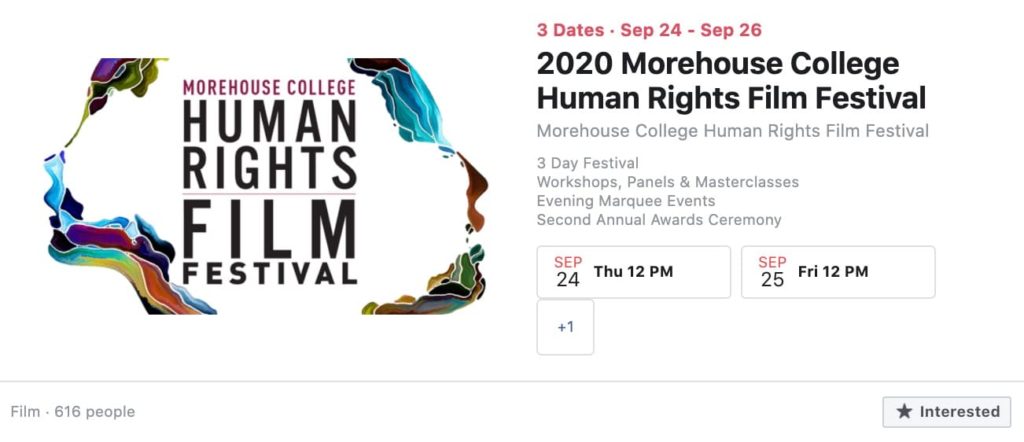Image resolution: width=1024 pixels, height=442 pixels.
Task: Open the Film category link
Action: (x=25, y=412)
